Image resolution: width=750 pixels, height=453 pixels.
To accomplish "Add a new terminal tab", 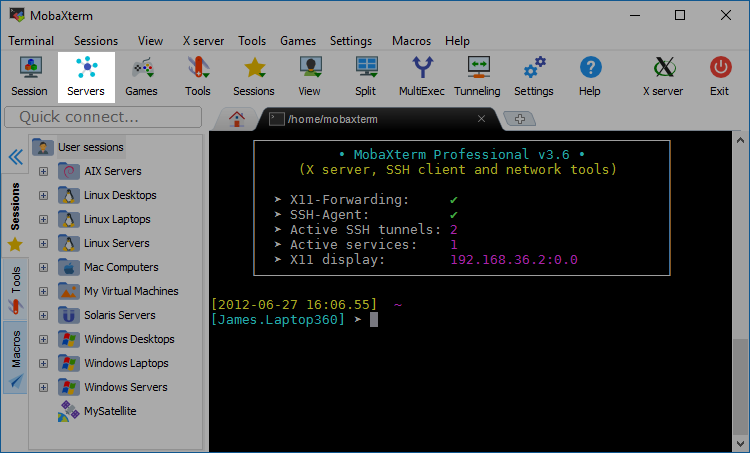I will click(518, 119).
